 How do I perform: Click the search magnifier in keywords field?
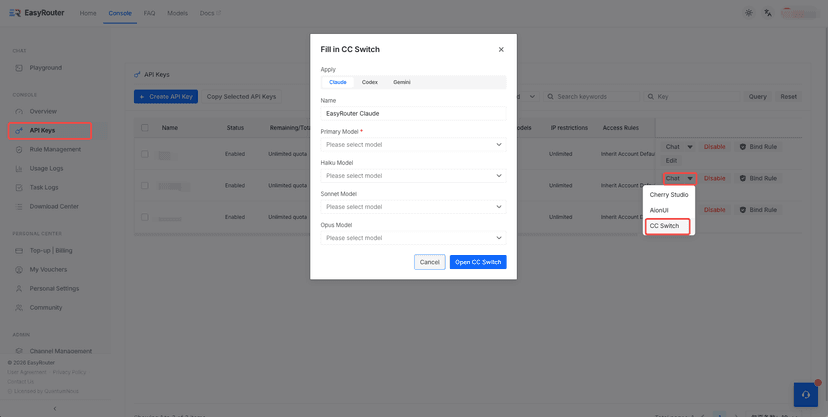pos(551,97)
